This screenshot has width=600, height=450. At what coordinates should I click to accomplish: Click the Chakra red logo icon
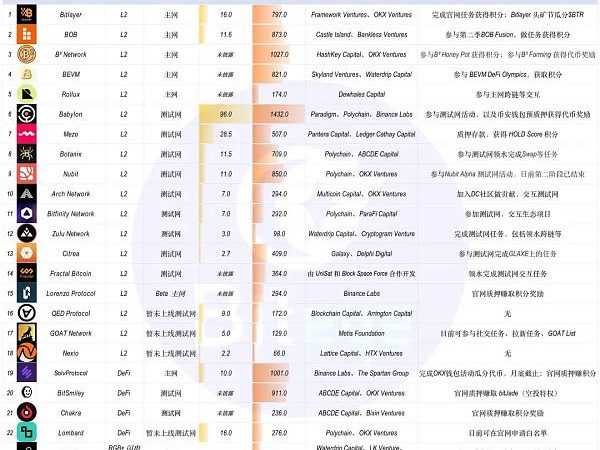[x=27, y=412]
